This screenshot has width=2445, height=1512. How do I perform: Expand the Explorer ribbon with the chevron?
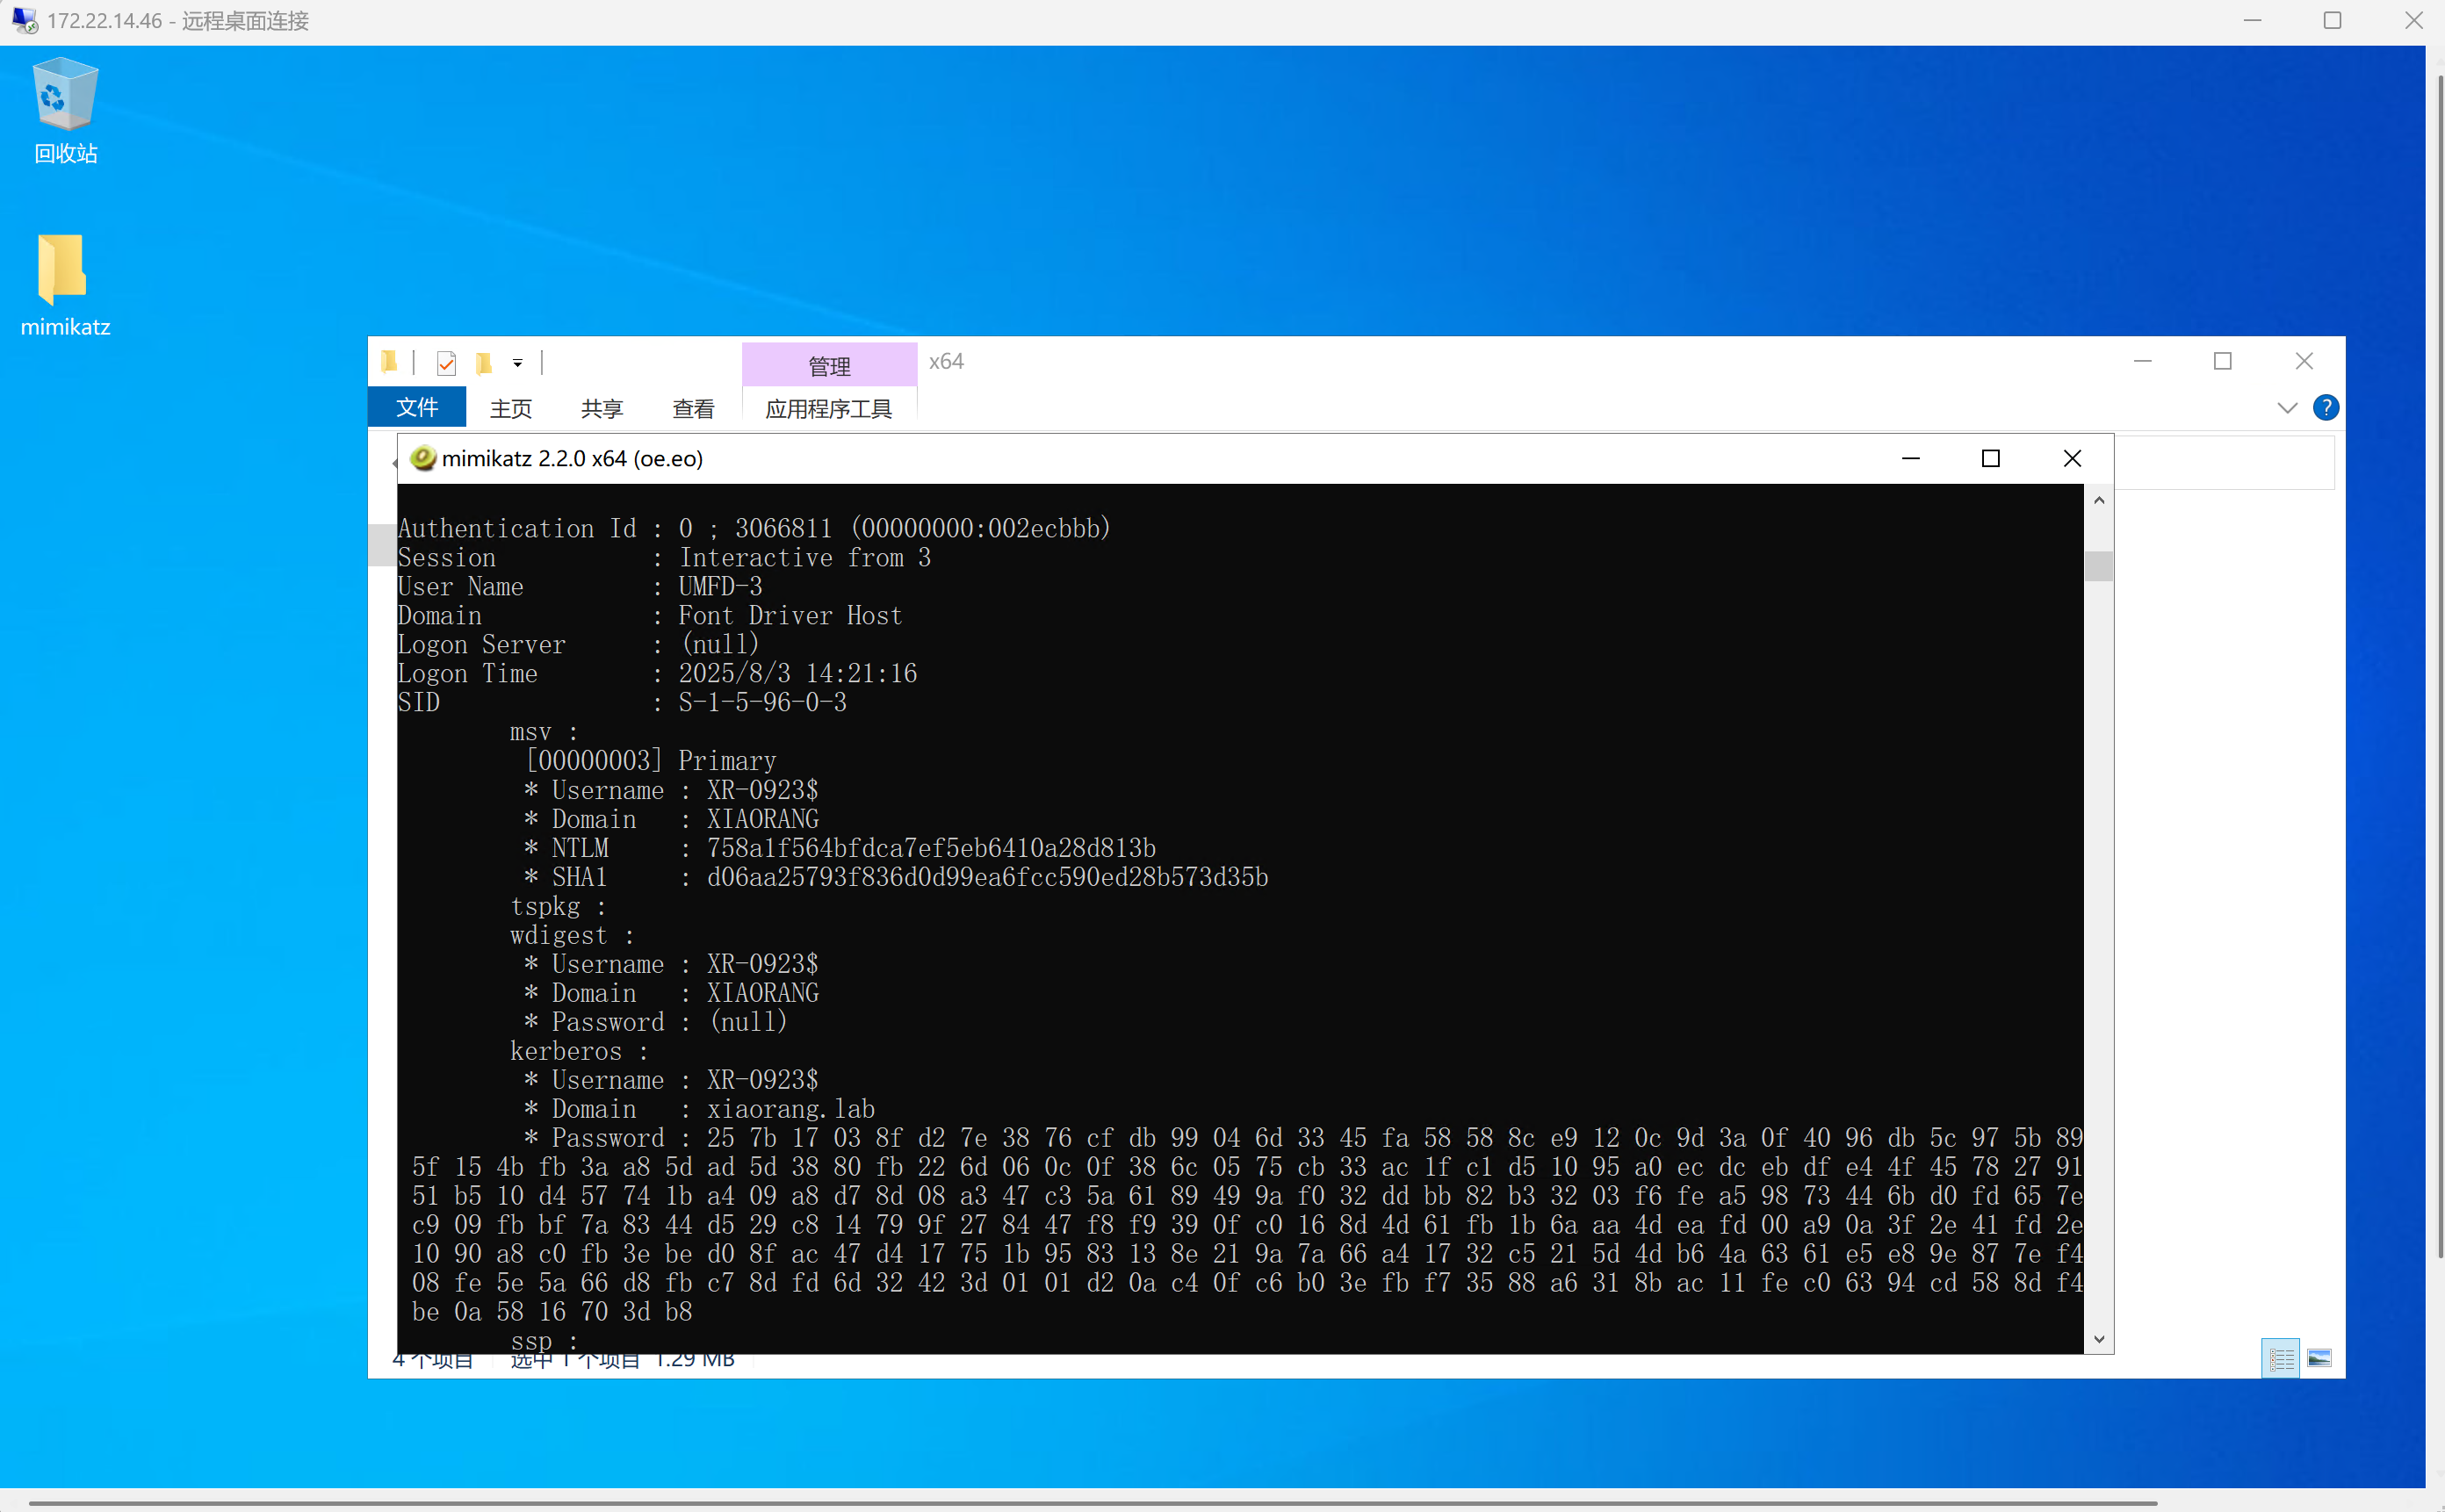2287,408
